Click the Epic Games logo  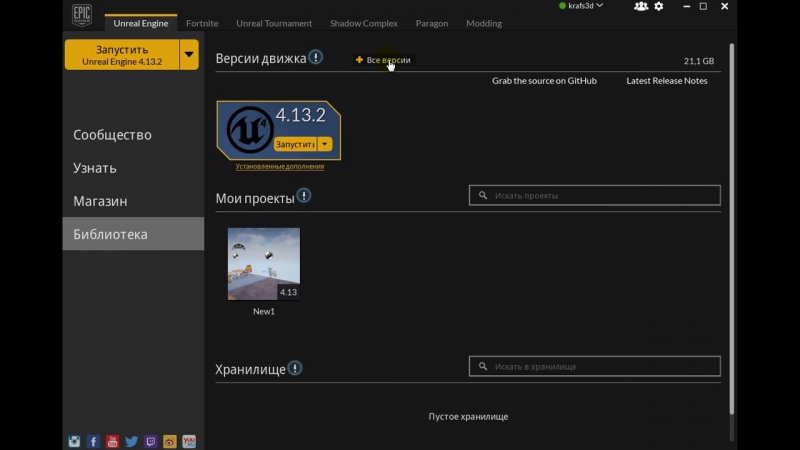[82, 15]
